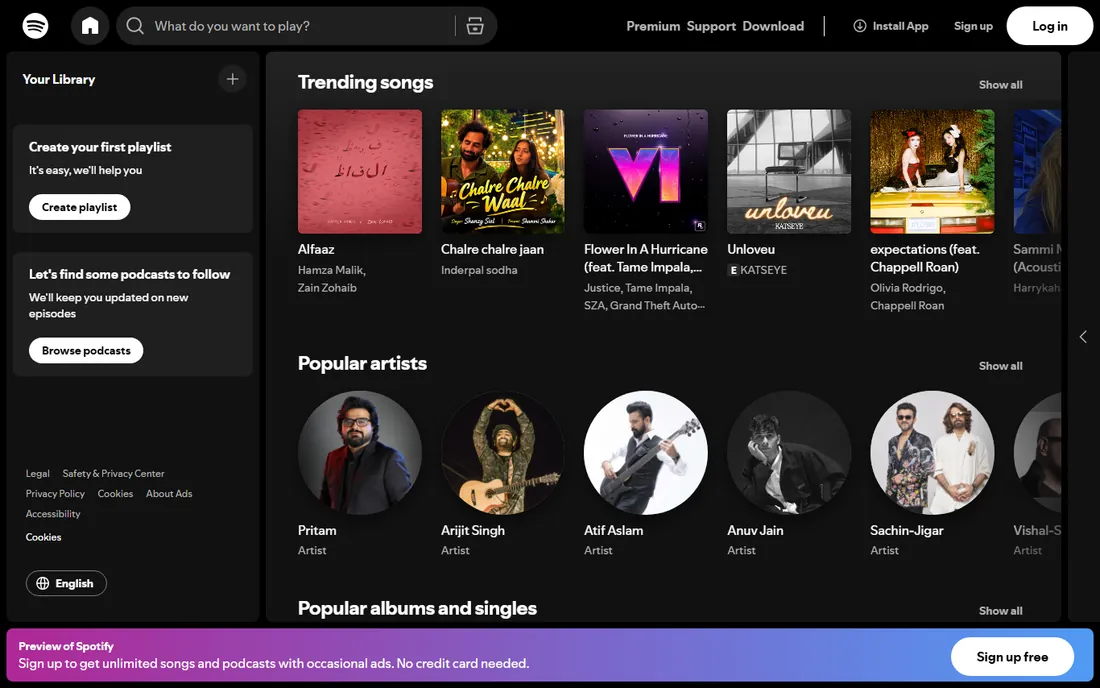The image size is (1100, 688).
Task: Click the Olivia Rodrigo artist name
Action: (x=906, y=288)
